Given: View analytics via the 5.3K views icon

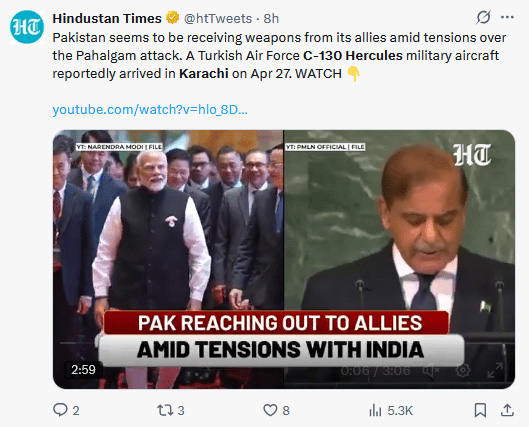Looking at the screenshot, I should click(x=375, y=410).
